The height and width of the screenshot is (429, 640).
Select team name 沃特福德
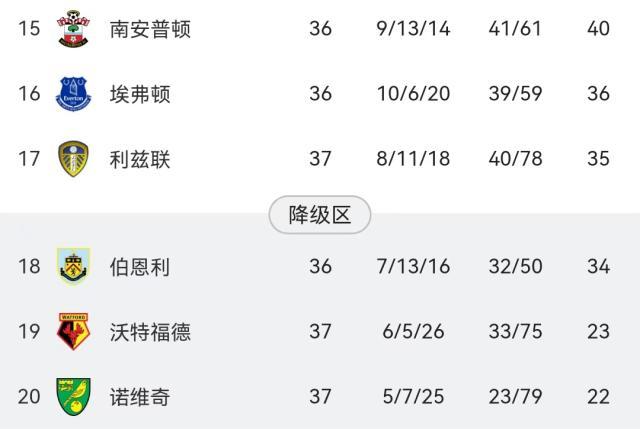tap(150, 333)
